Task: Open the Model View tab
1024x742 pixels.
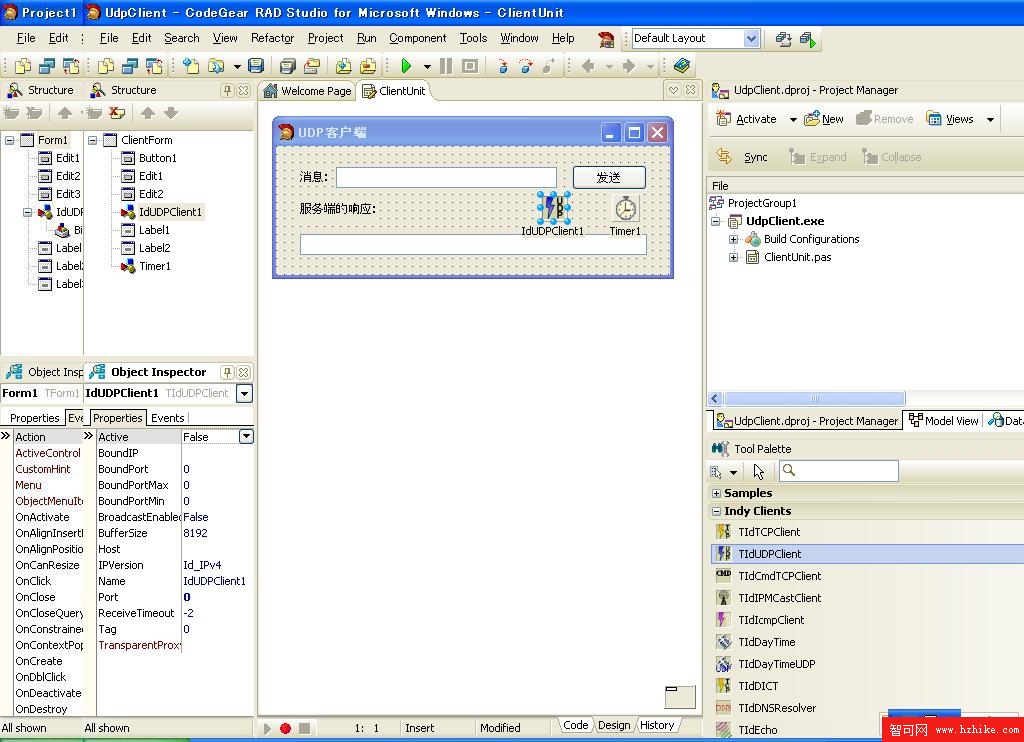Action: click(x=943, y=421)
